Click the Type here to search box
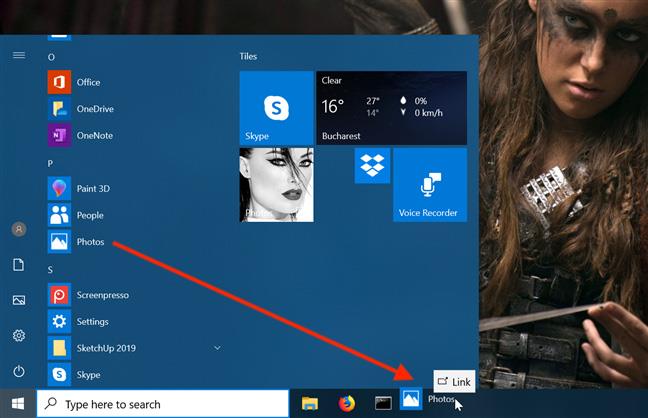Image resolution: width=648 pixels, height=418 pixels. tap(163, 404)
